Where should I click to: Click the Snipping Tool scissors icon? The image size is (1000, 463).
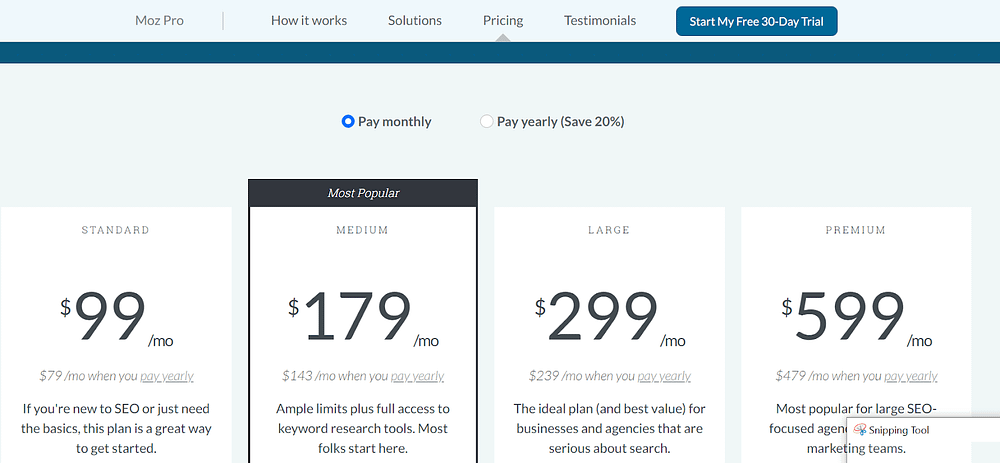point(860,430)
